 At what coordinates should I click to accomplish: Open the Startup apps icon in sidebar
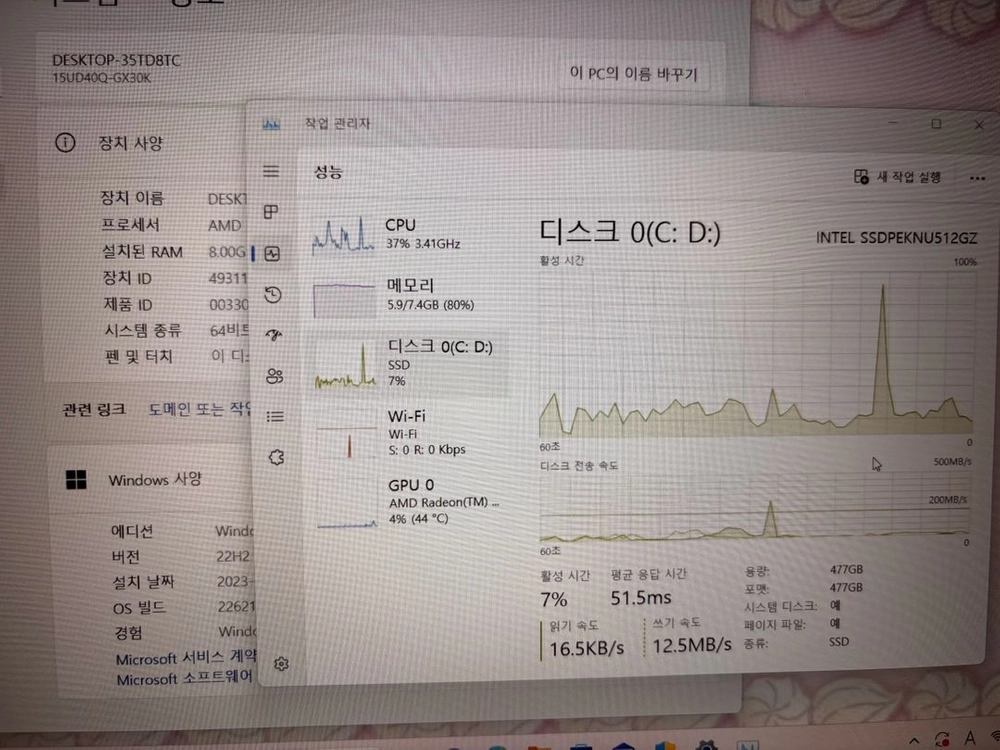click(274, 334)
